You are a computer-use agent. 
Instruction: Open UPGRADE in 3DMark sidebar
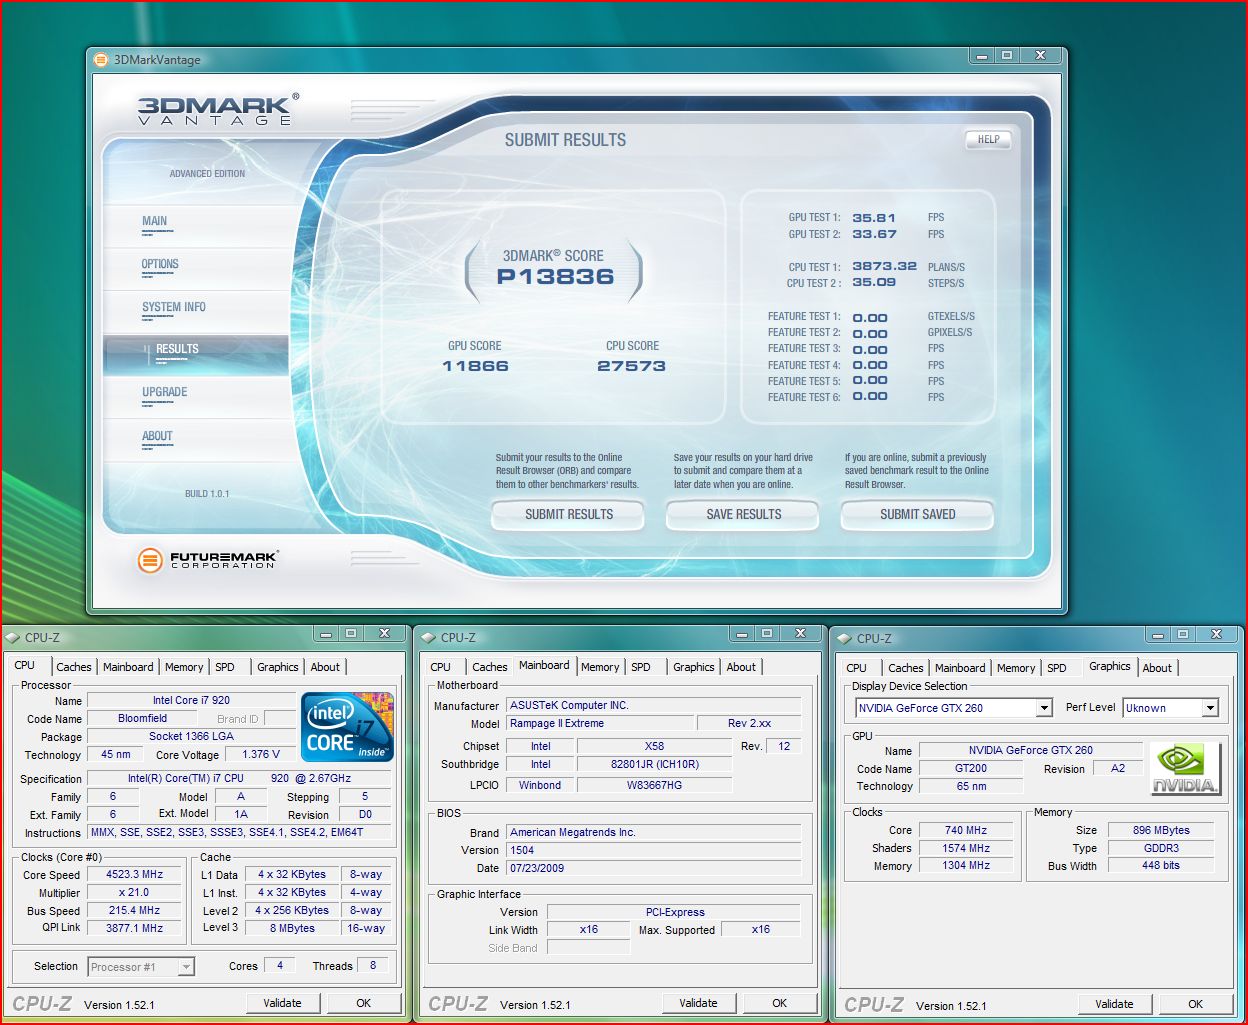[165, 393]
